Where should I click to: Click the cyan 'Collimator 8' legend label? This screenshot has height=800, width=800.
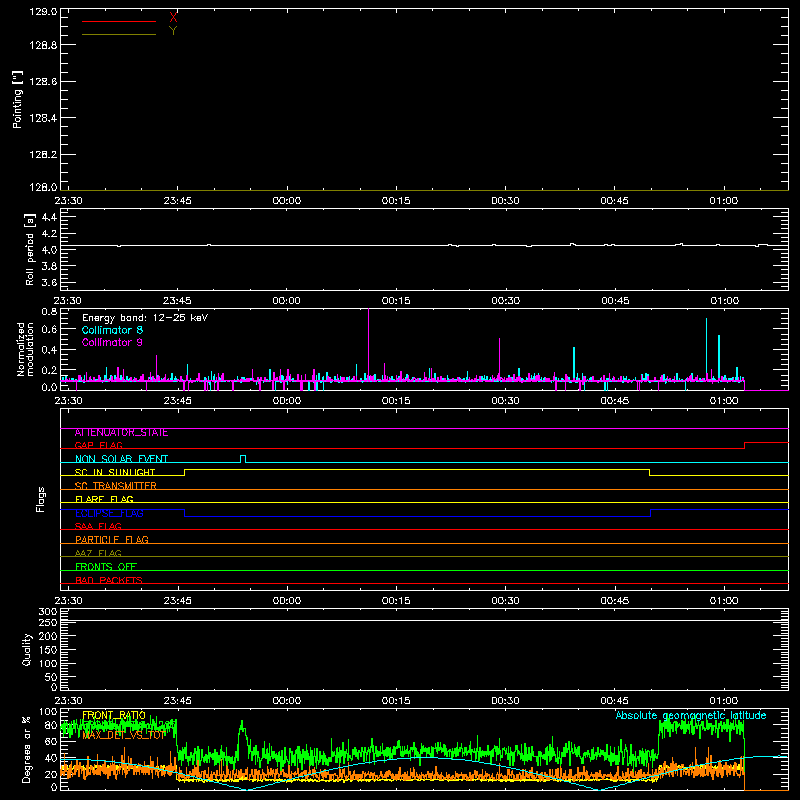(112, 330)
